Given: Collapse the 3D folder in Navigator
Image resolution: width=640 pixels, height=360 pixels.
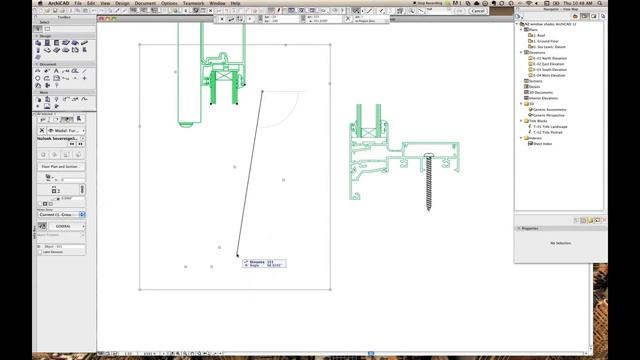Looking at the screenshot, I should (x=521, y=104).
